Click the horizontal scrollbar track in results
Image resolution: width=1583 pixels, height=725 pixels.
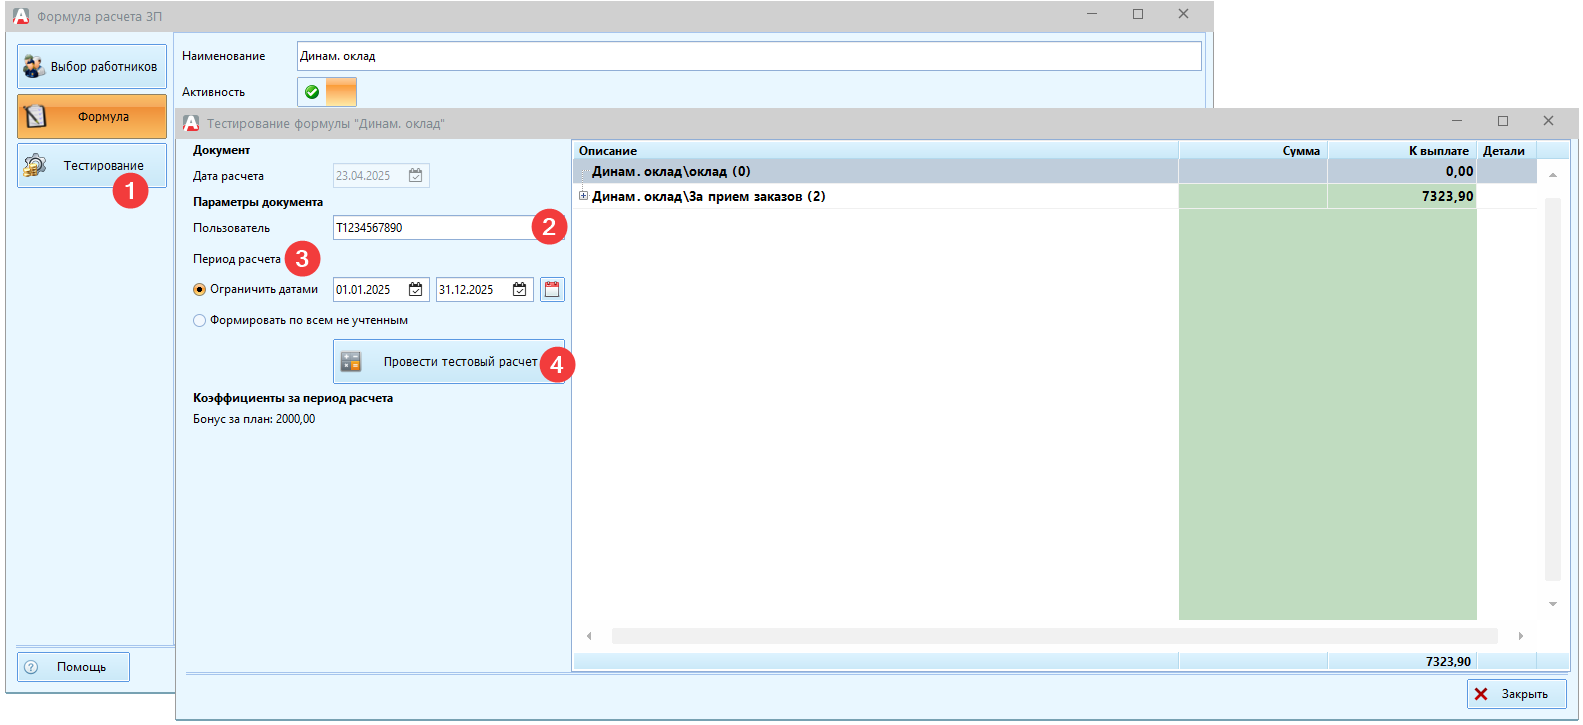tap(1054, 636)
